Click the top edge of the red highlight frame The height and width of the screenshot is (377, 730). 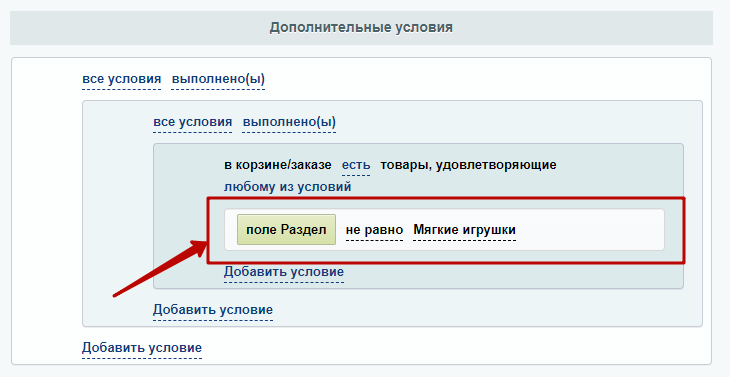[446, 199]
